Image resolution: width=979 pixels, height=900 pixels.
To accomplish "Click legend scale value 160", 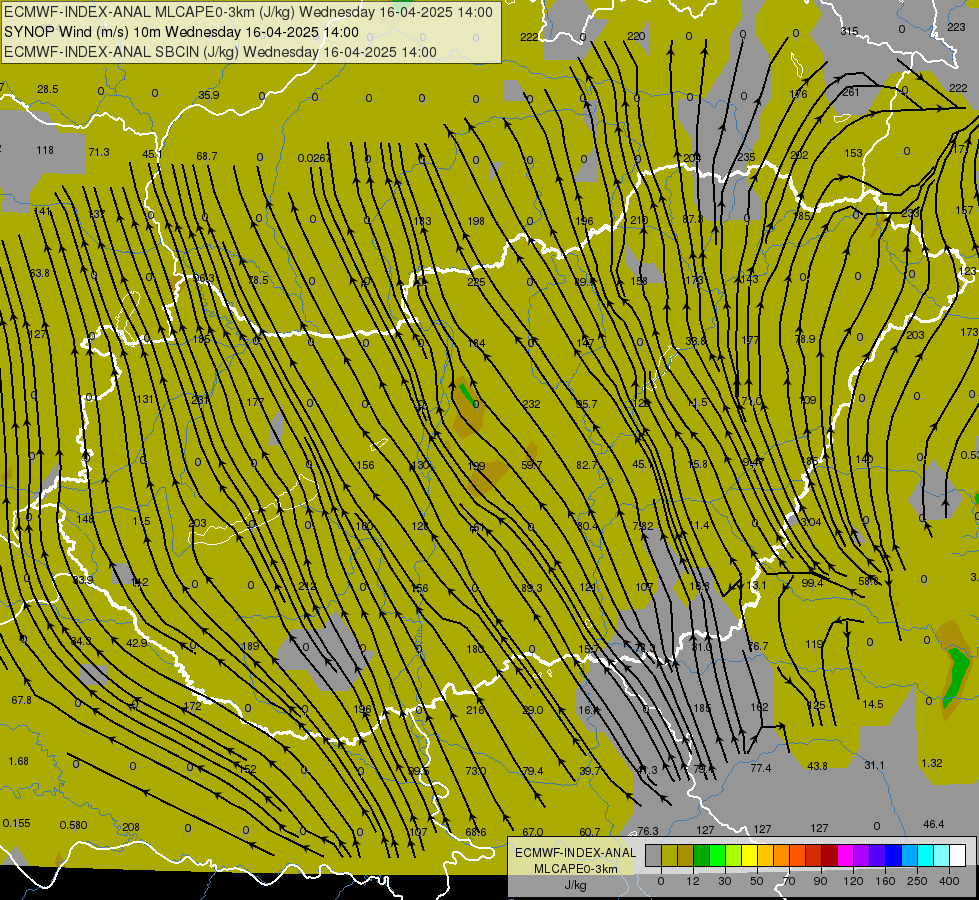I will click(x=885, y=881).
